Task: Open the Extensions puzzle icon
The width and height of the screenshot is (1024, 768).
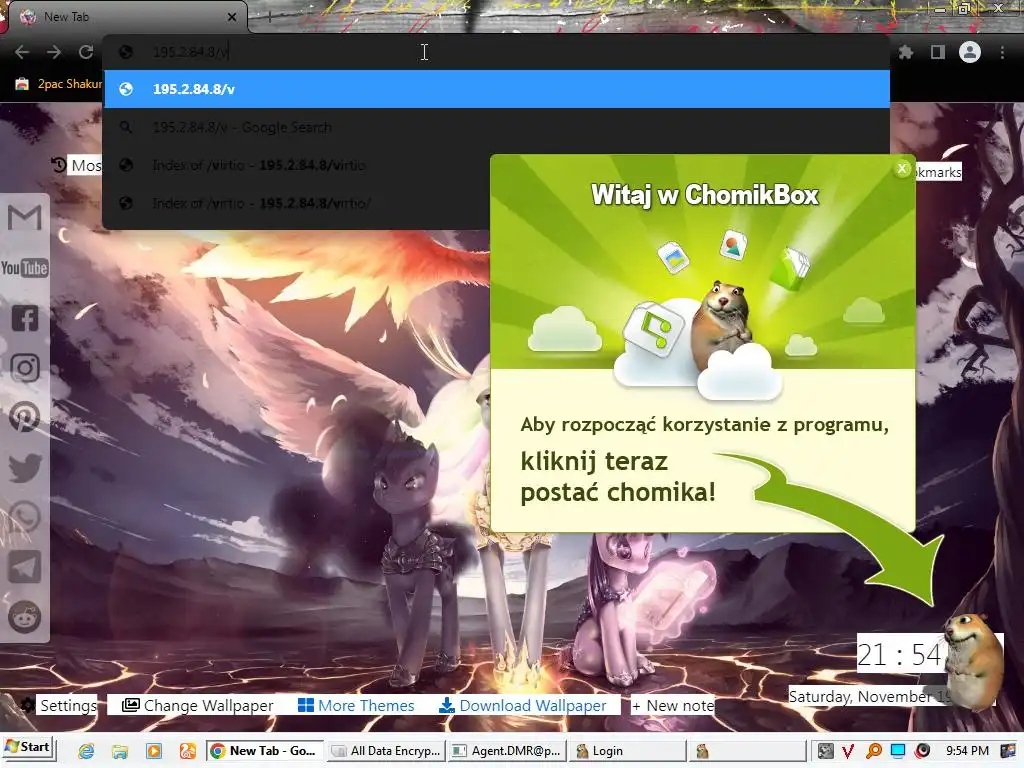Action: (x=906, y=52)
